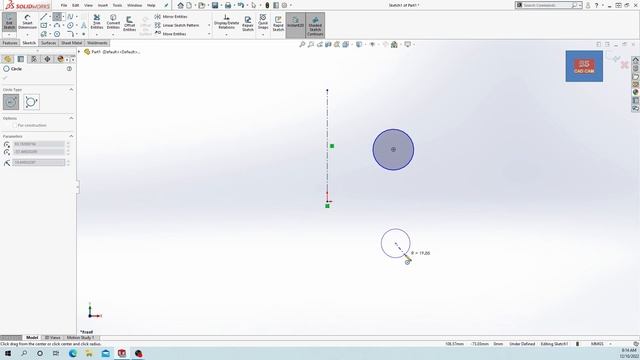Image resolution: width=640 pixels, height=360 pixels.
Task: Switch to the PropertyManager tab
Action: tap(20, 59)
